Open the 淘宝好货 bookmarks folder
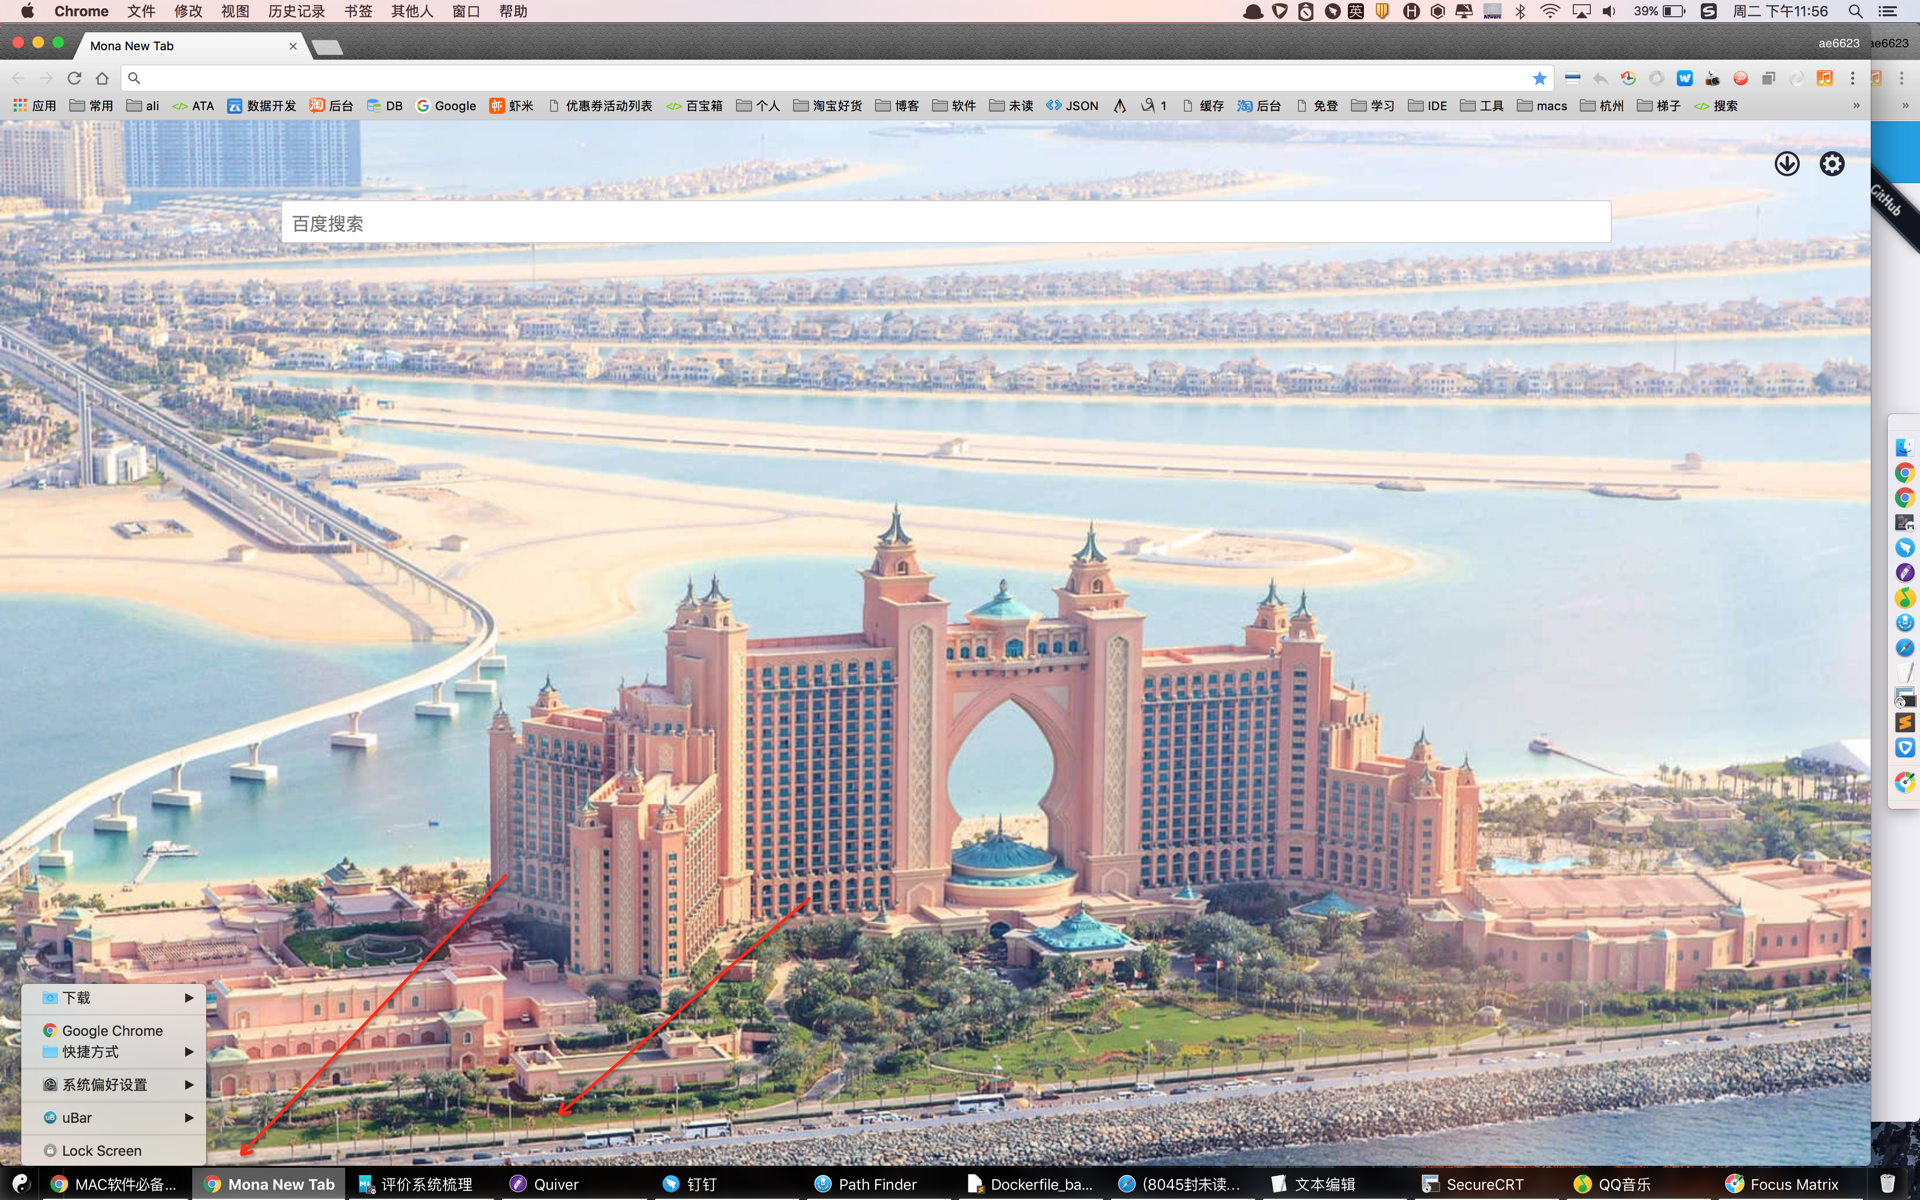This screenshot has height=1200, width=1920. tap(827, 106)
